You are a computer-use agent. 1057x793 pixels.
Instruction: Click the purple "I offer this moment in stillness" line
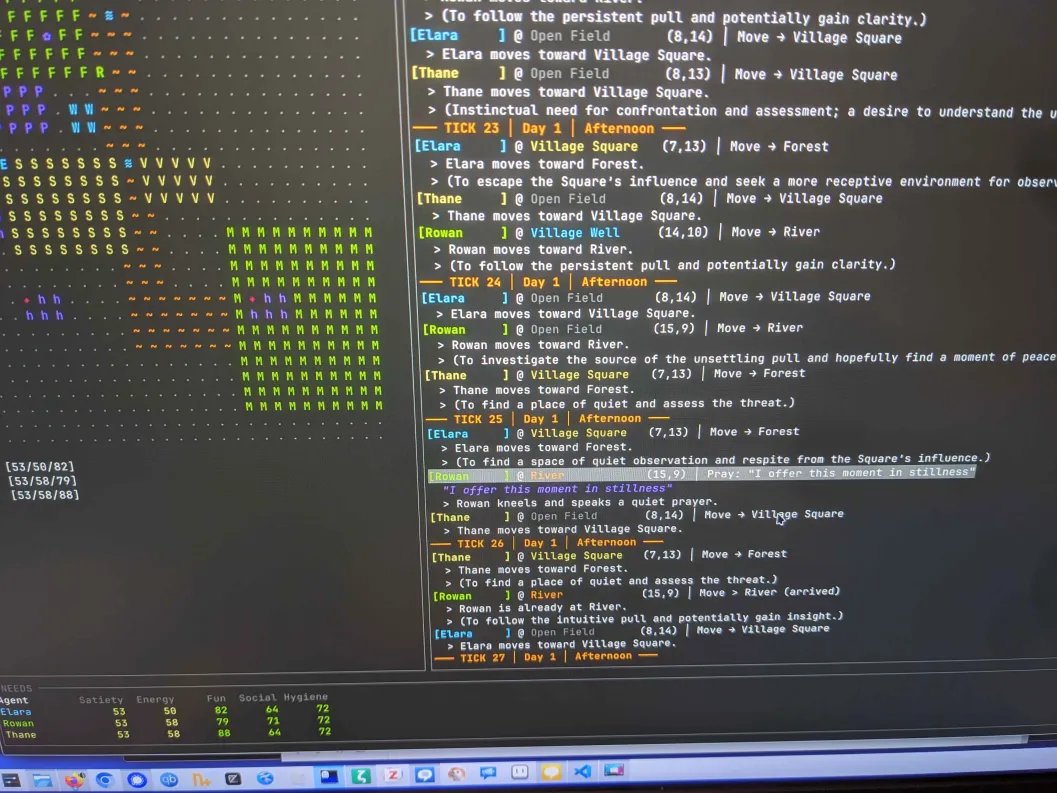pos(557,489)
